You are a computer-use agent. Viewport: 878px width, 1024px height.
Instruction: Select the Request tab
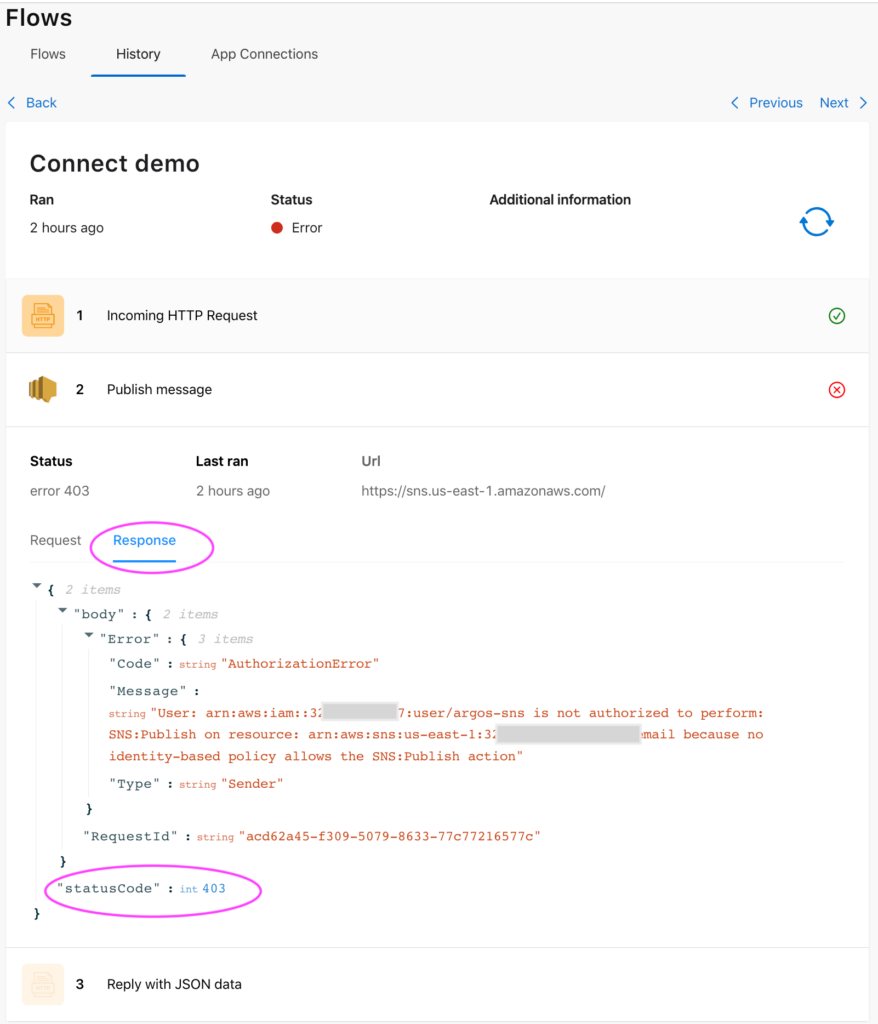pos(55,540)
